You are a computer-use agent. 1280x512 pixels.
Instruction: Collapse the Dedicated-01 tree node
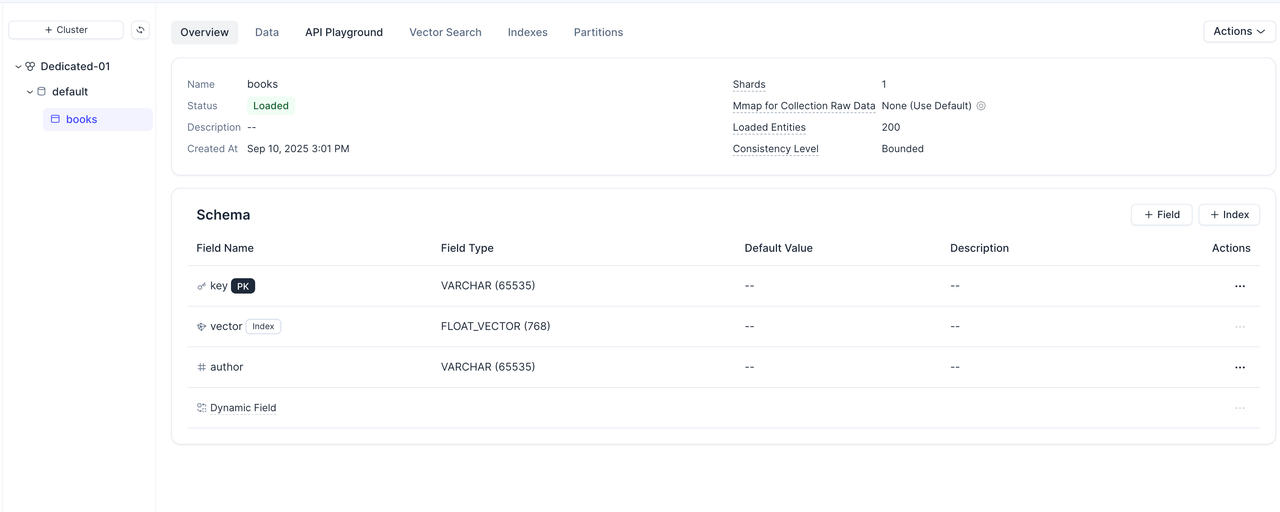[x=18, y=67]
